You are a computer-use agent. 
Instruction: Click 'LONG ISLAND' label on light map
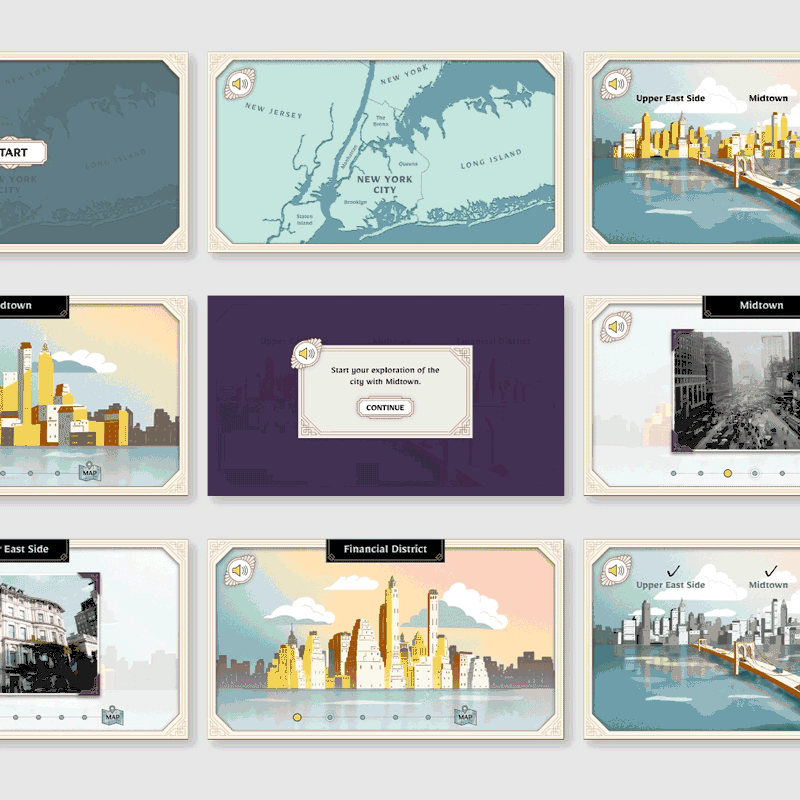tap(491, 159)
